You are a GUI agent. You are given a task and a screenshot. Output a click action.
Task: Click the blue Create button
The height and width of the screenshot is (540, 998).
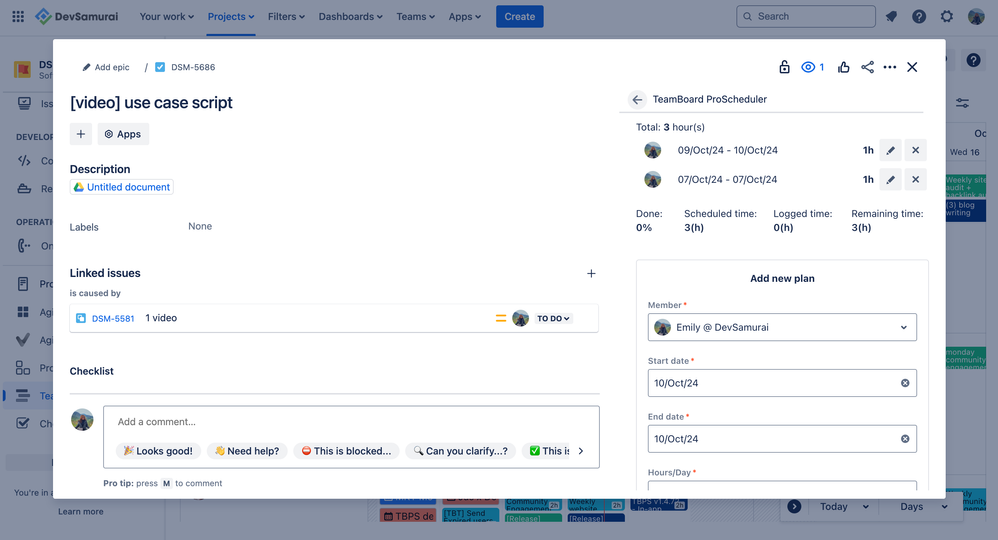519,17
